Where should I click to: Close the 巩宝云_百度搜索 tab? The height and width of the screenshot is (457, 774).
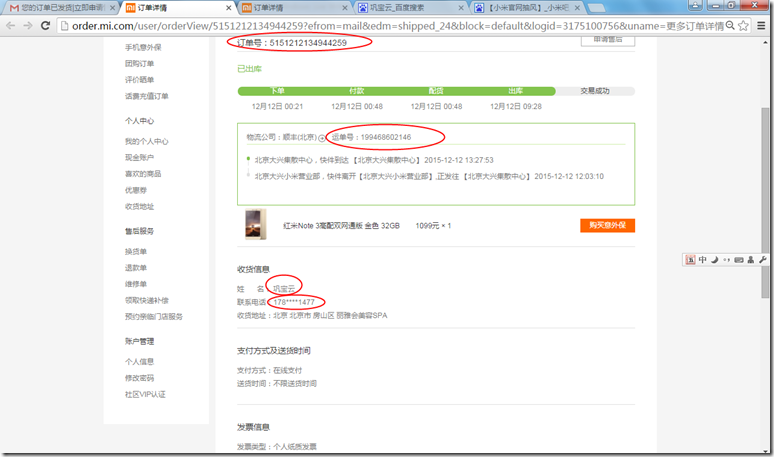point(461,8)
